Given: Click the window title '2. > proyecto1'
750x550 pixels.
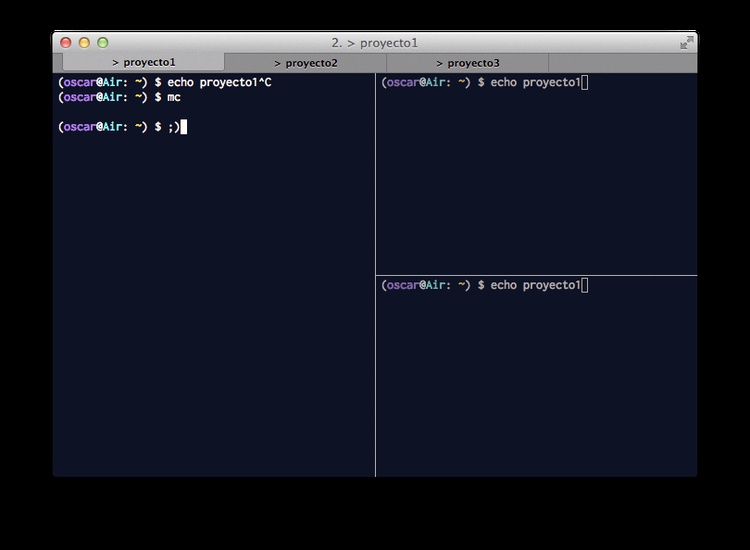Looking at the screenshot, I should coord(374,43).
